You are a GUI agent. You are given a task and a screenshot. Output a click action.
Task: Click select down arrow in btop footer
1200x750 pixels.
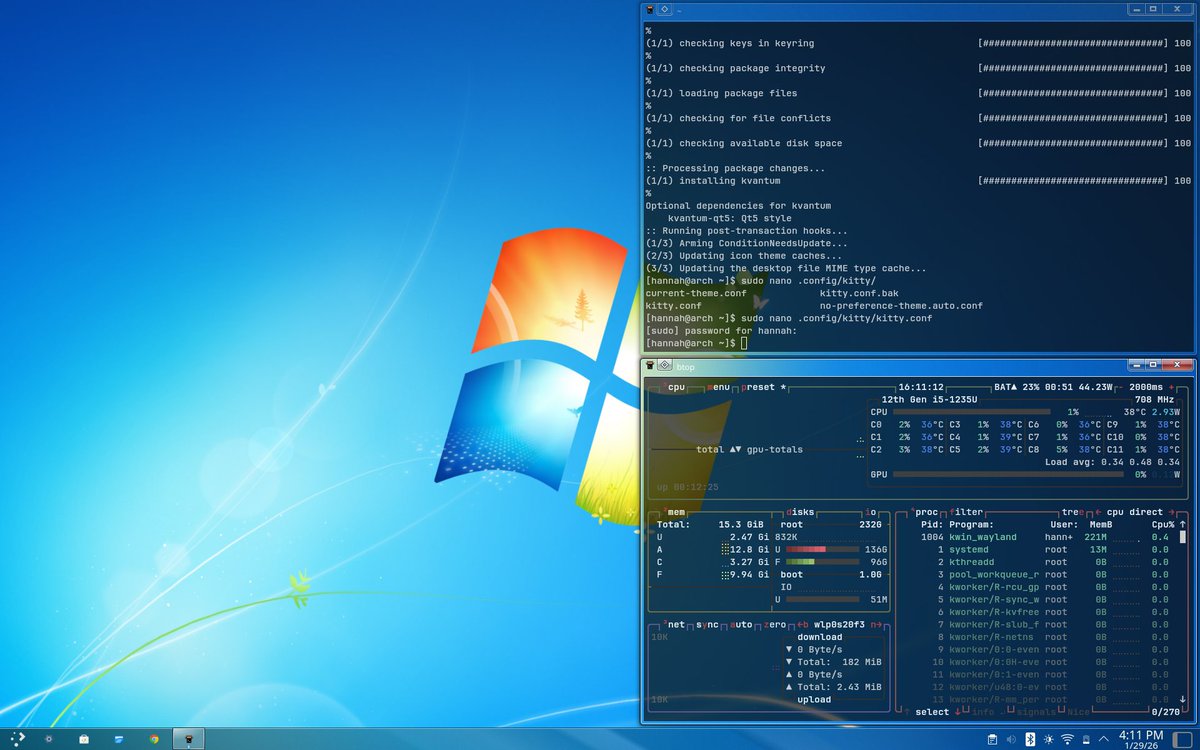click(958, 712)
